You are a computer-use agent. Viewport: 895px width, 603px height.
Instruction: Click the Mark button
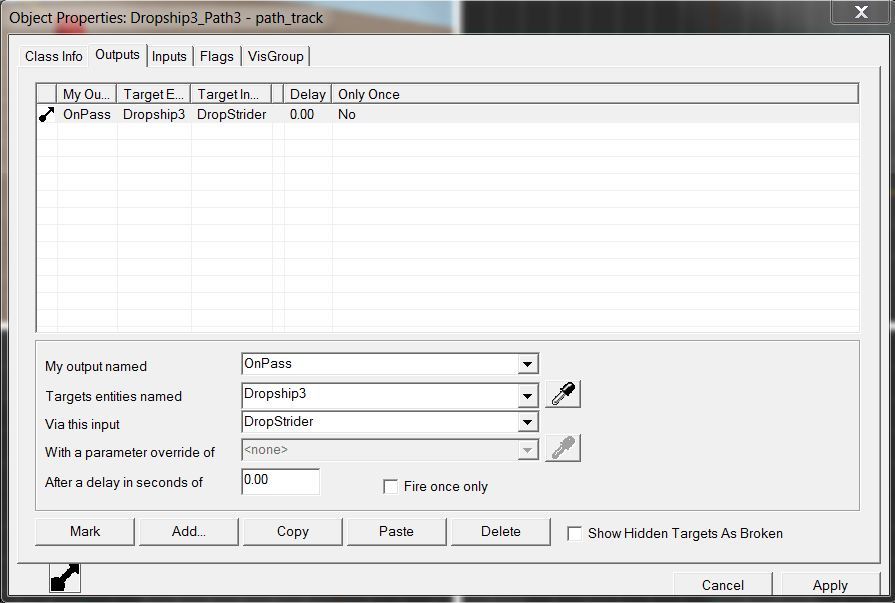(85, 532)
